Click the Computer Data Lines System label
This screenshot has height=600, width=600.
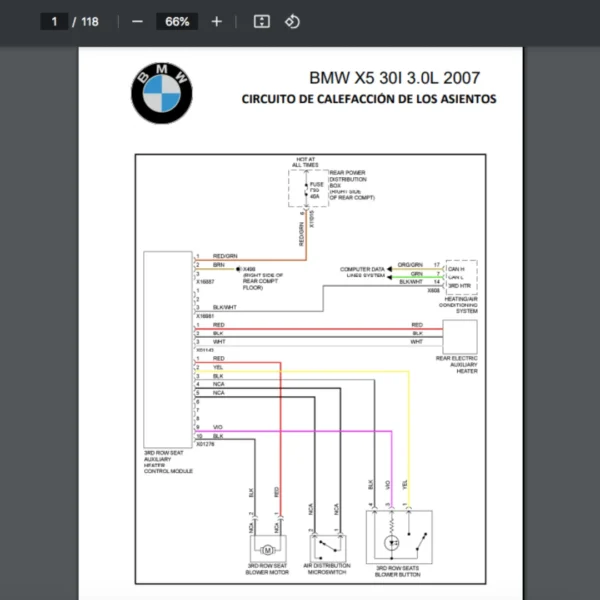click(x=362, y=272)
